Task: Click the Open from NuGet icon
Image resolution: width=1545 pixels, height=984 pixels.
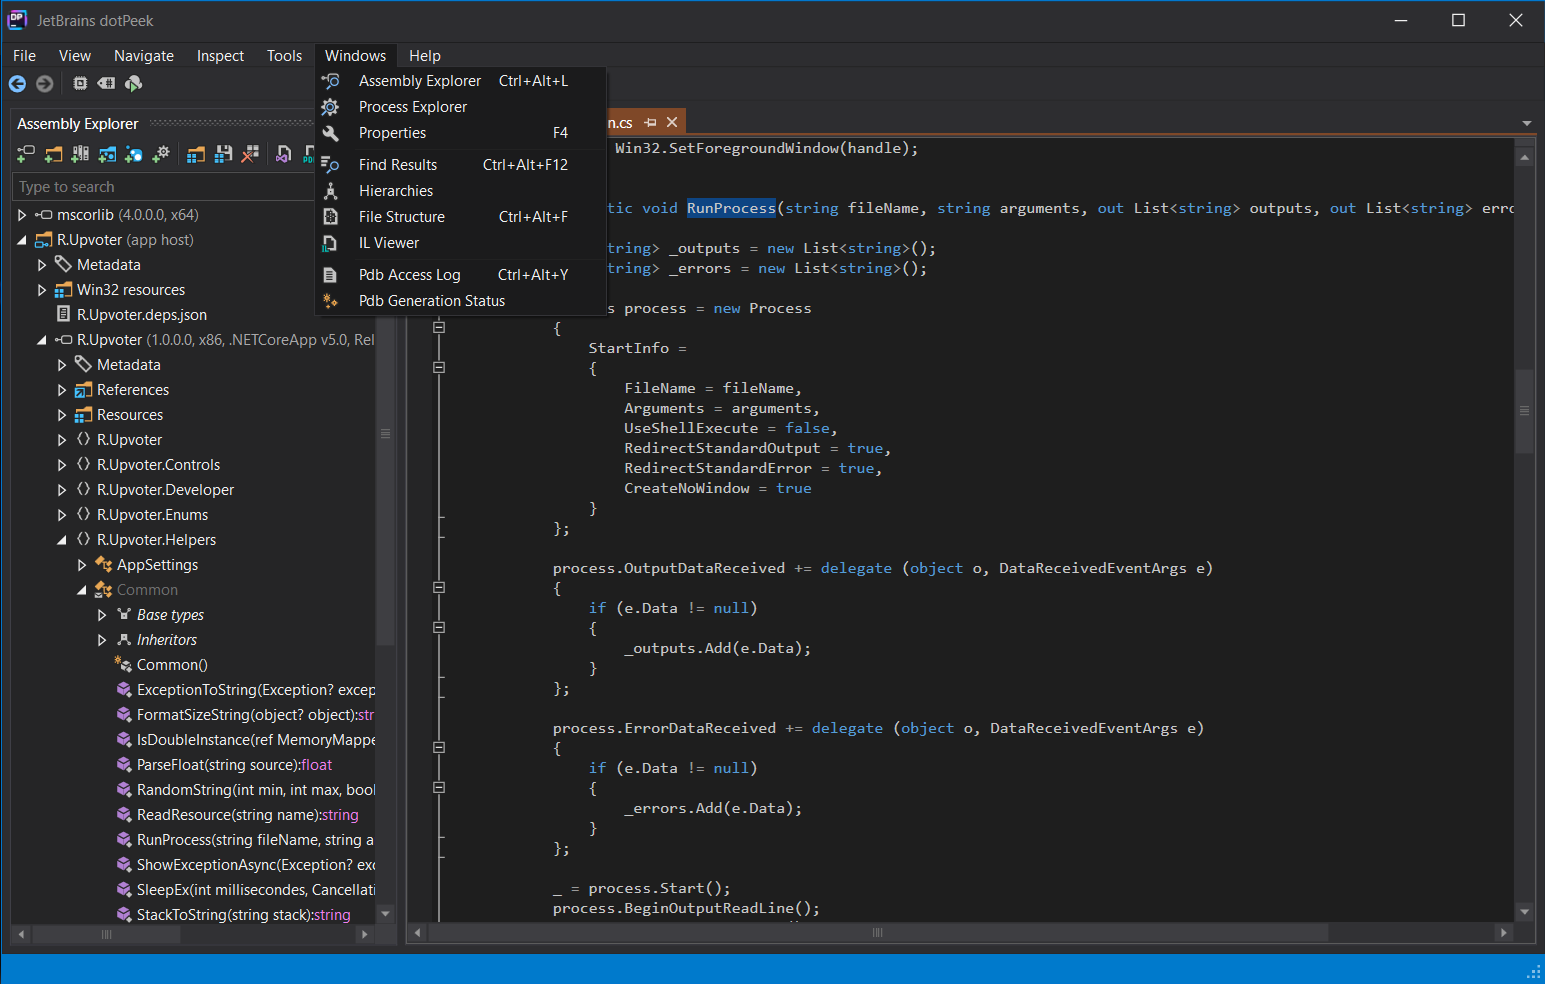Action: pos(133,154)
